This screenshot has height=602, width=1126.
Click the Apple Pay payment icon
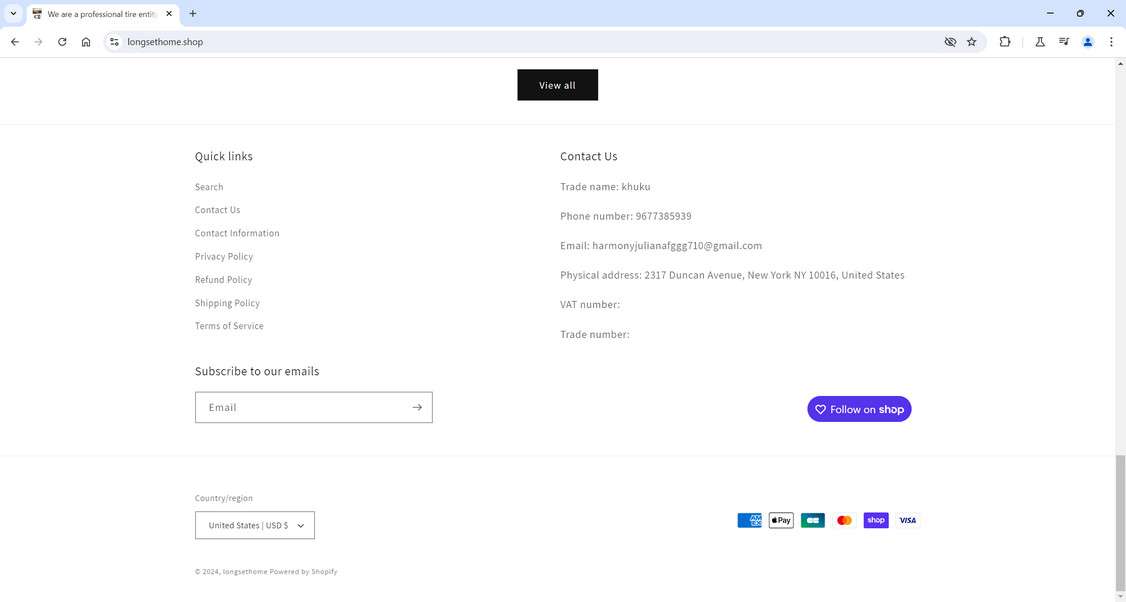pyautogui.click(x=781, y=520)
